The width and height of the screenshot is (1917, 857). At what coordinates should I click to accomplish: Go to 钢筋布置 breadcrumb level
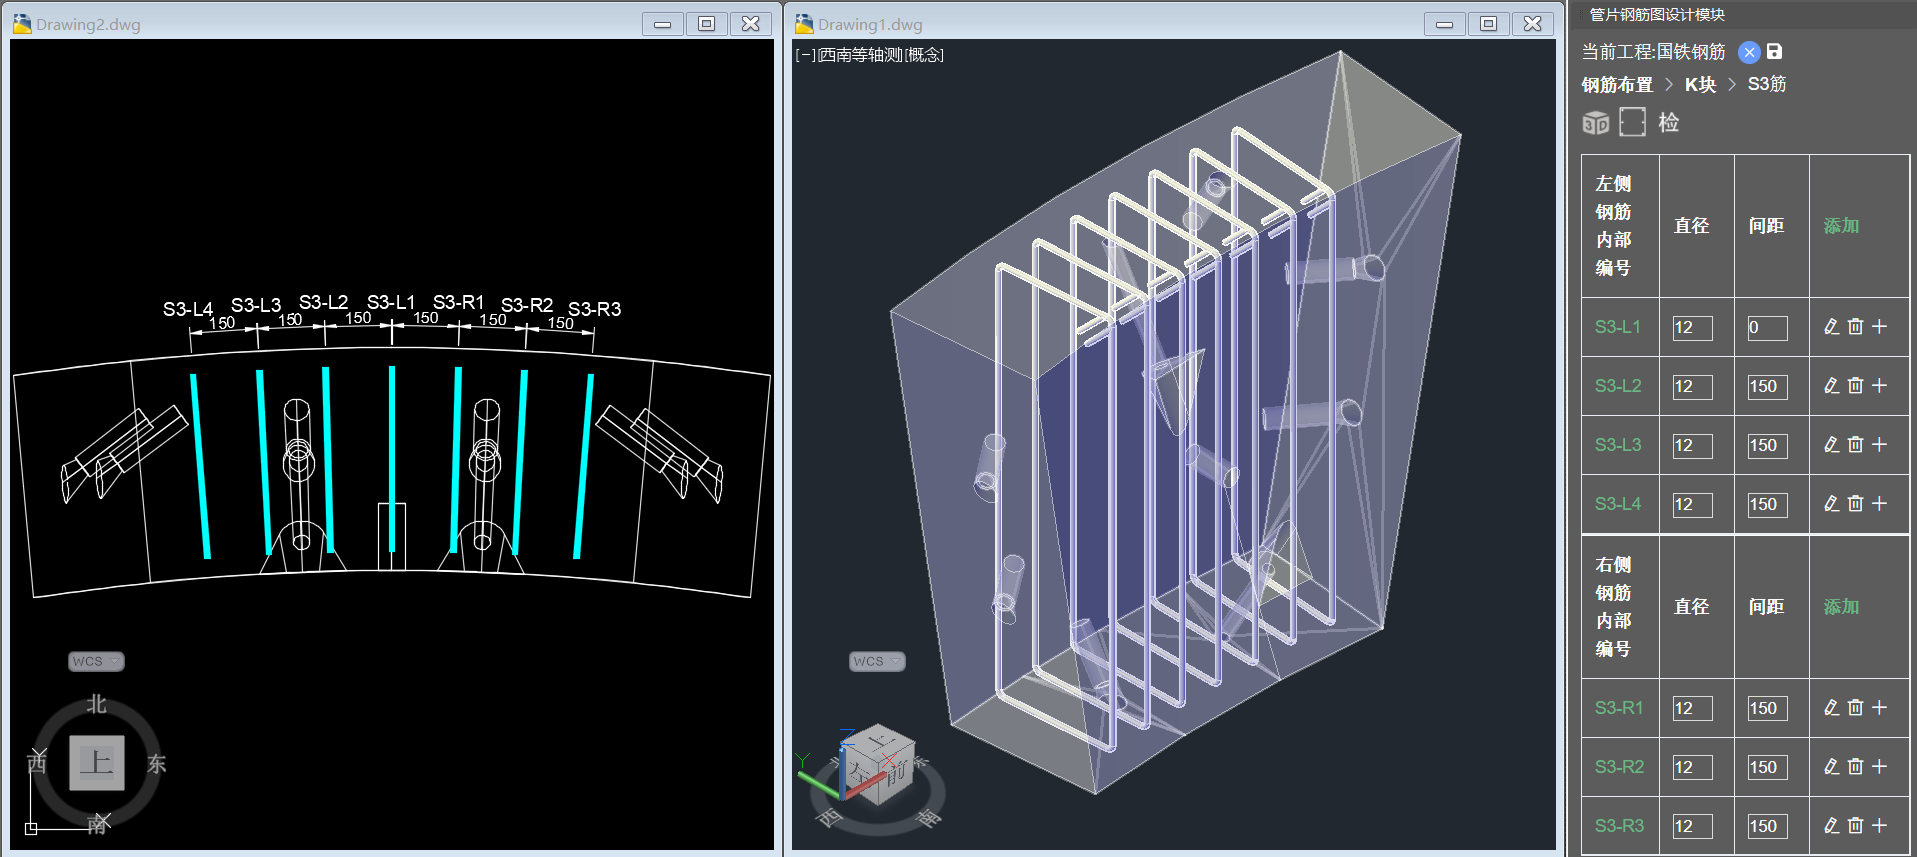tap(1617, 85)
